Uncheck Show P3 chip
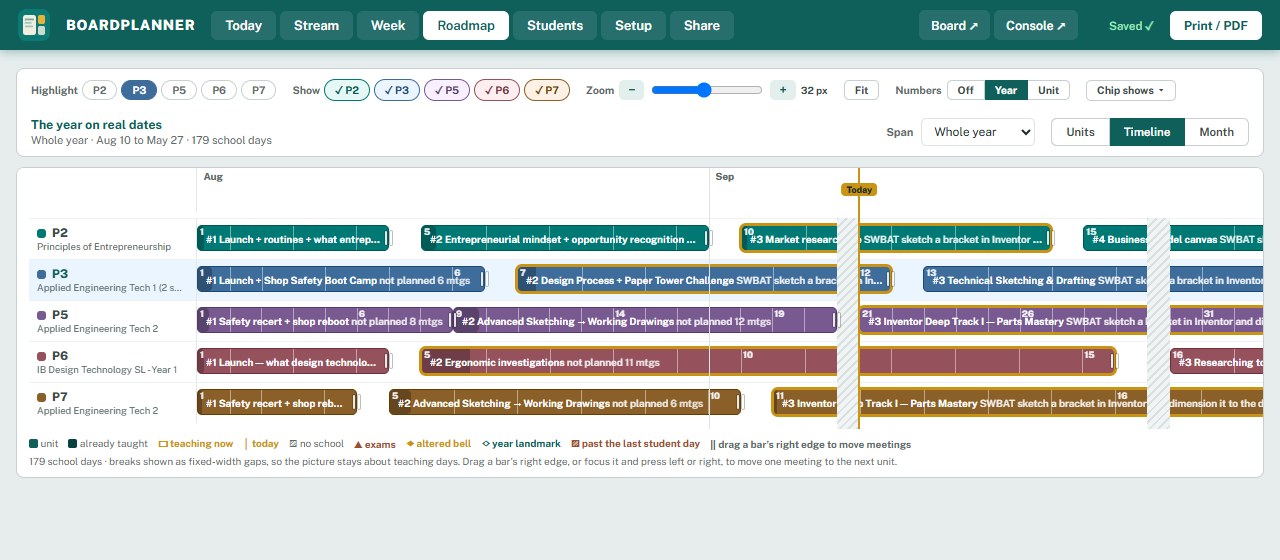The width and height of the screenshot is (1280, 560). coord(397,90)
